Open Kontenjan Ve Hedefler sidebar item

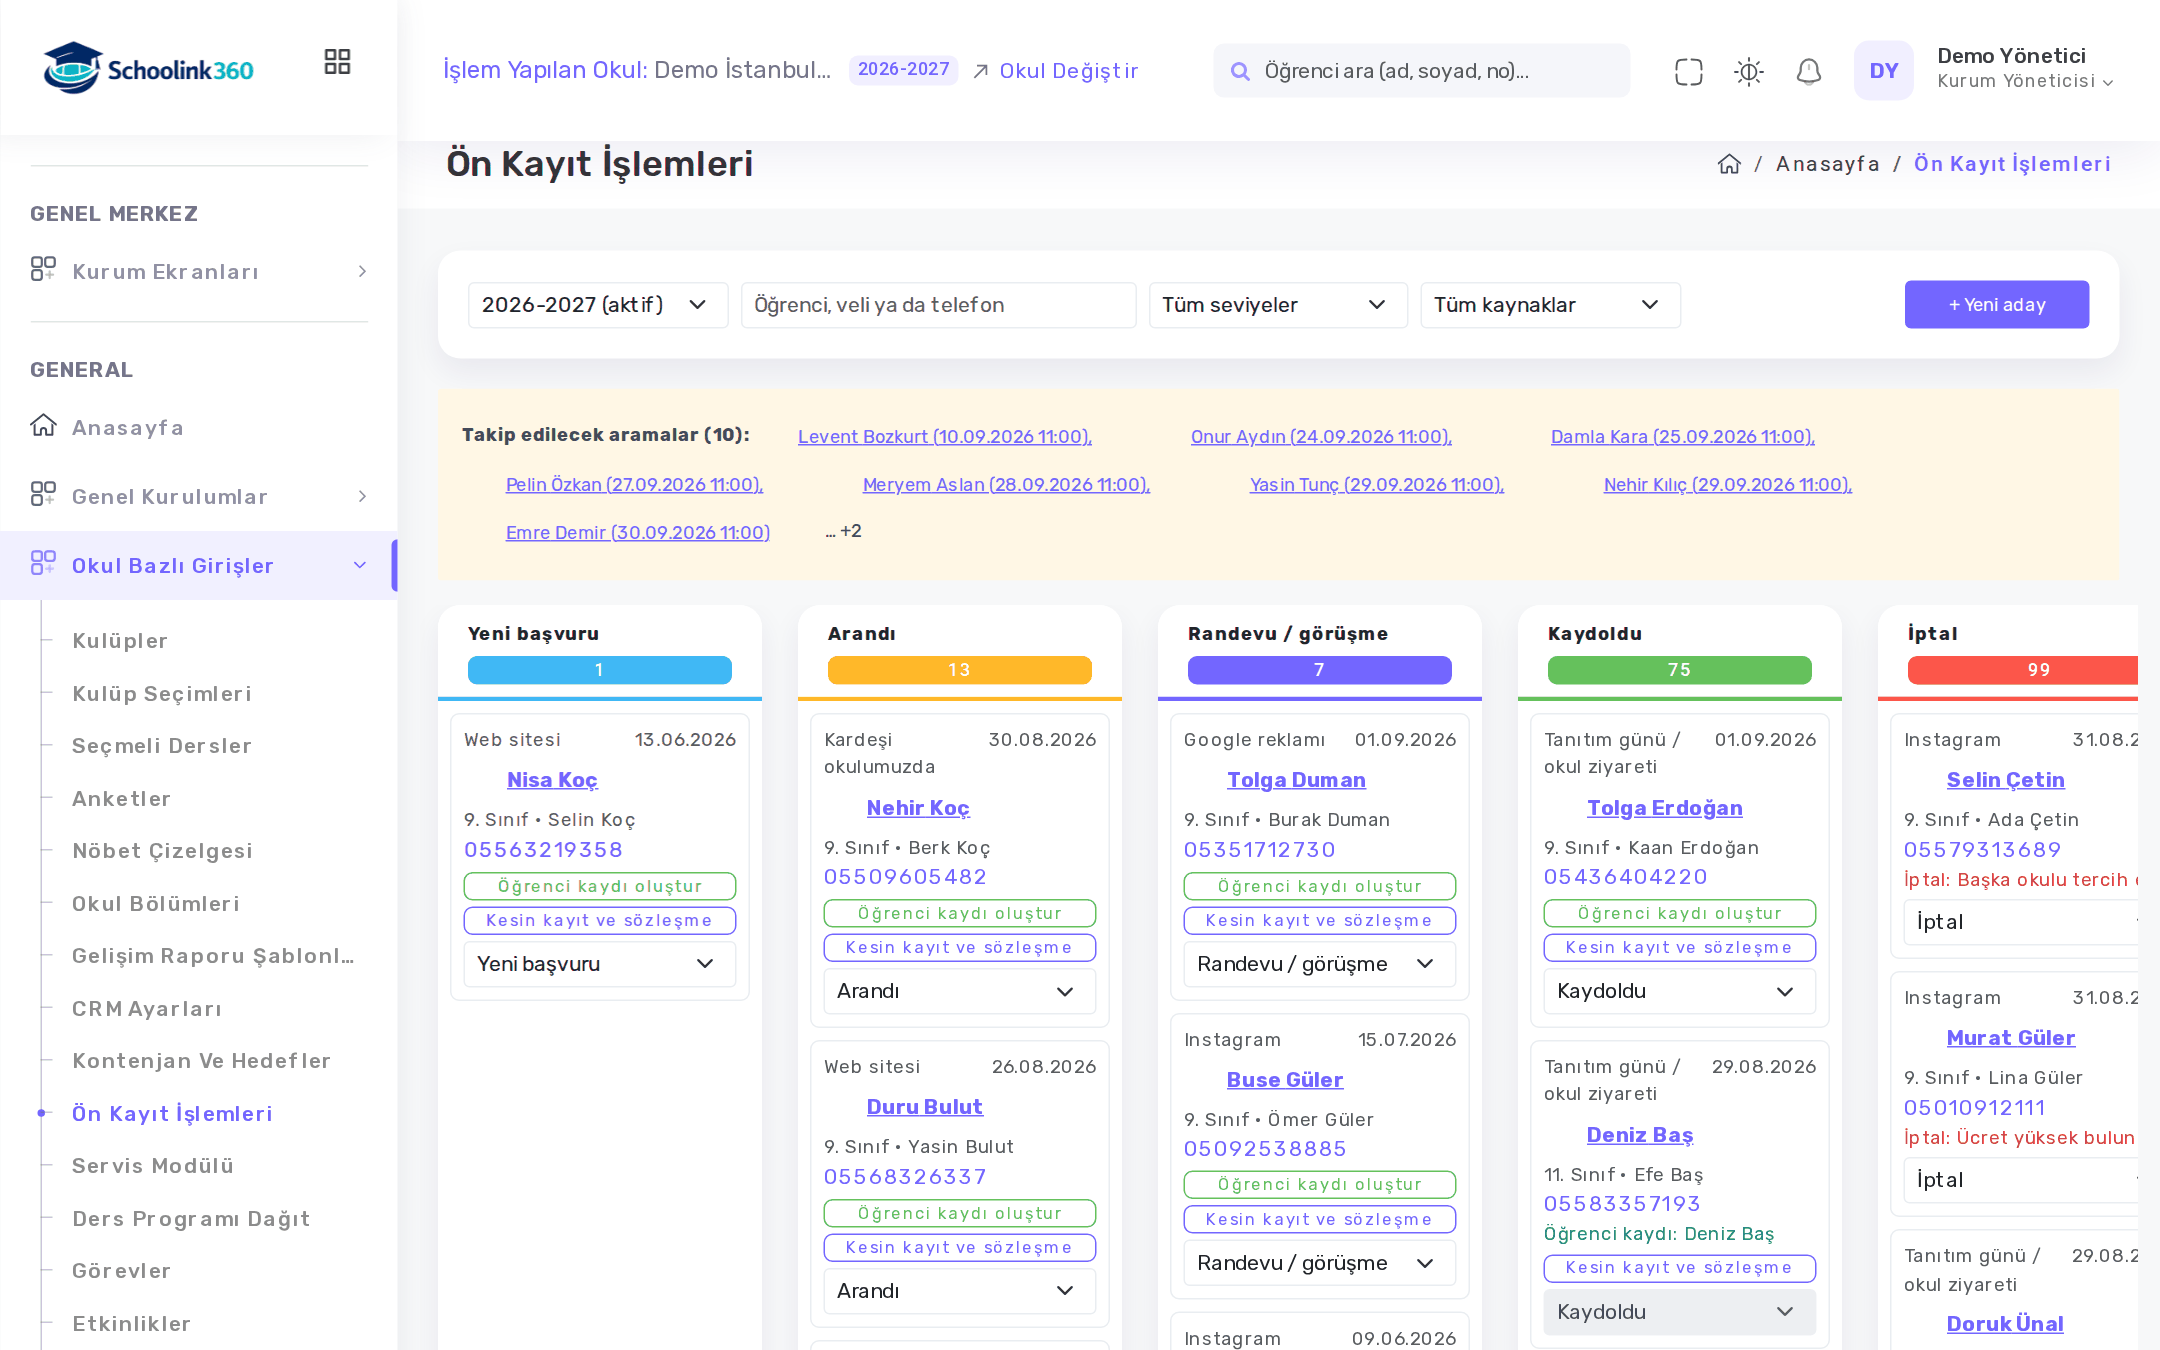(x=201, y=1061)
